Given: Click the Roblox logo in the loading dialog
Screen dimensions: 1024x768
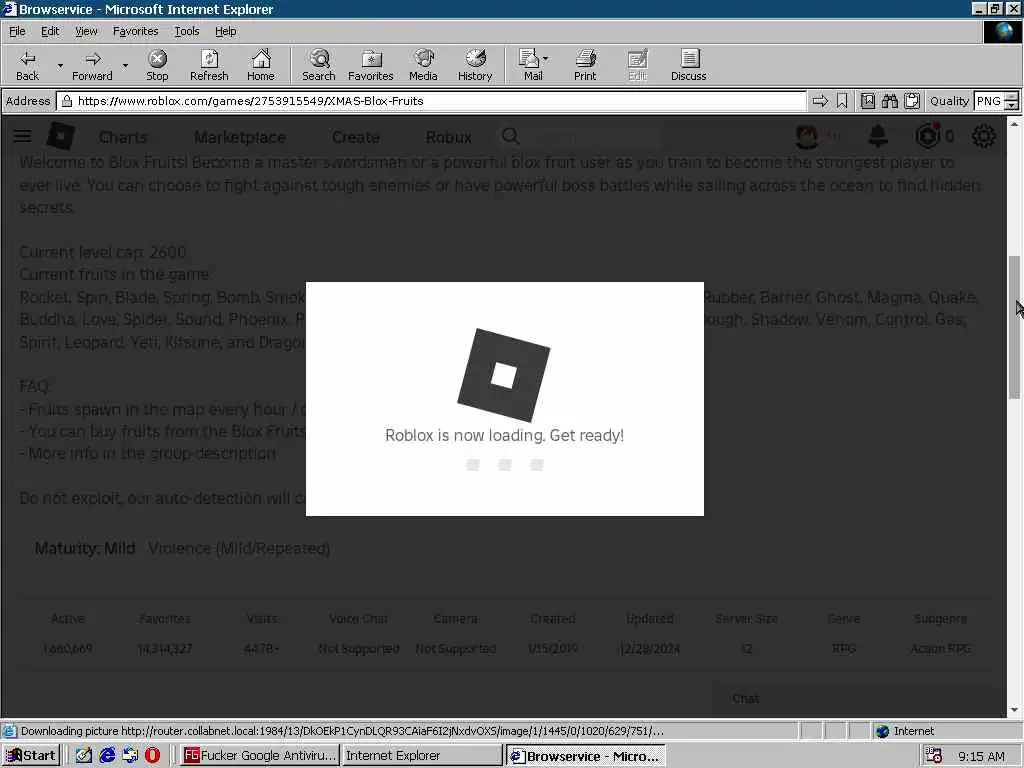Looking at the screenshot, I should (x=504, y=376).
